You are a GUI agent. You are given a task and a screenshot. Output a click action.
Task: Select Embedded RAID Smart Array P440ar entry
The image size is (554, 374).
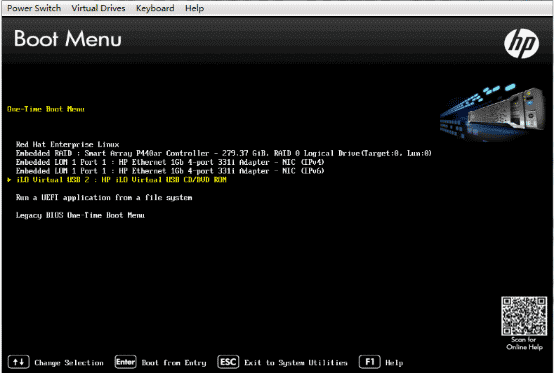(224, 153)
